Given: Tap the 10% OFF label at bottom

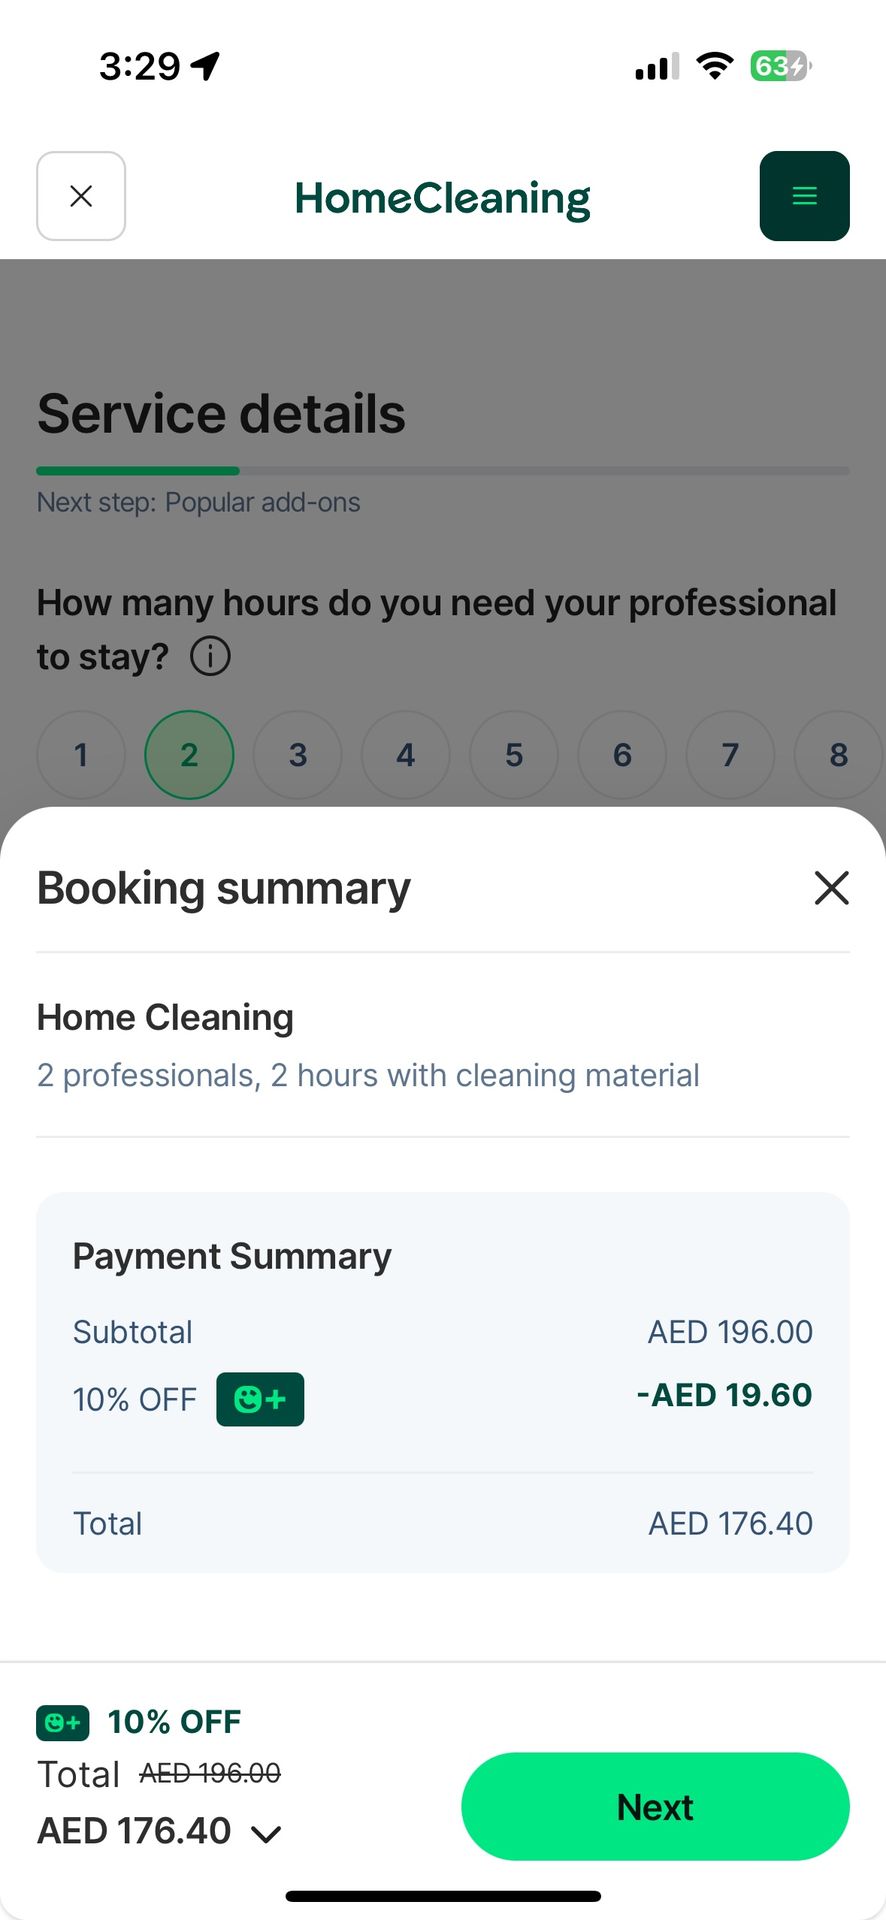Looking at the screenshot, I should (174, 1722).
